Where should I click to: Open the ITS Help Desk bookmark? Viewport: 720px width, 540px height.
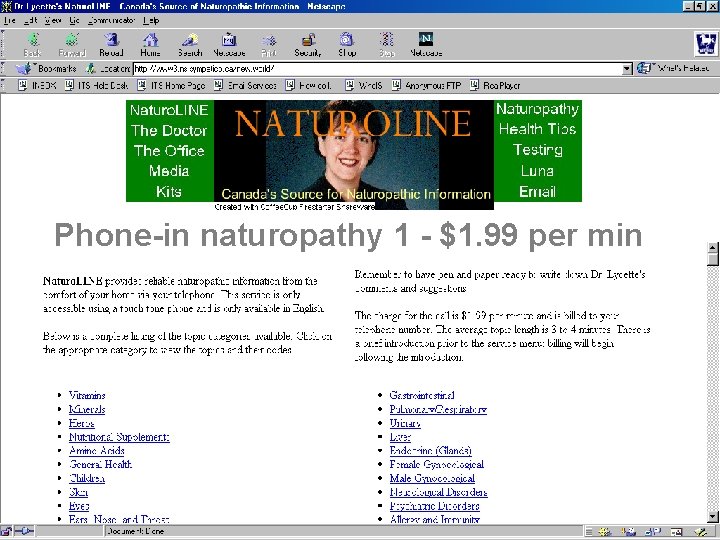(x=96, y=85)
